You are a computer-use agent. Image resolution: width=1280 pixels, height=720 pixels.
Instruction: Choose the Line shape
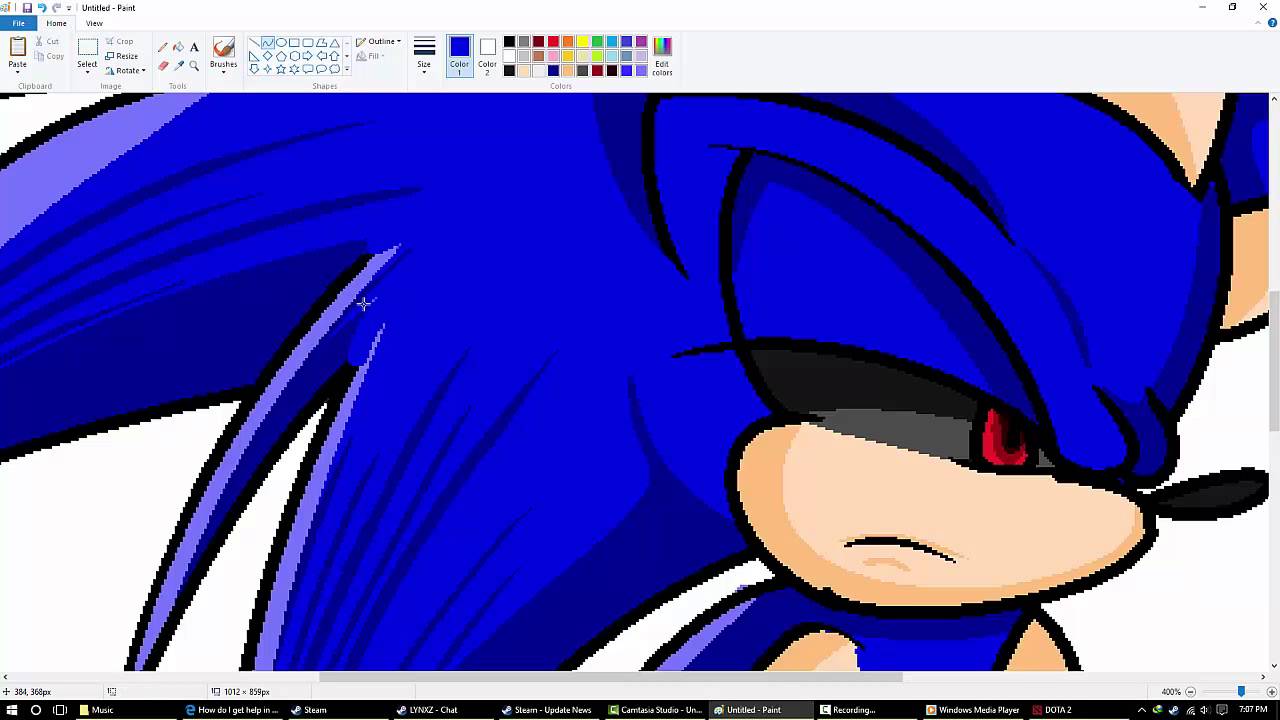tap(255, 43)
